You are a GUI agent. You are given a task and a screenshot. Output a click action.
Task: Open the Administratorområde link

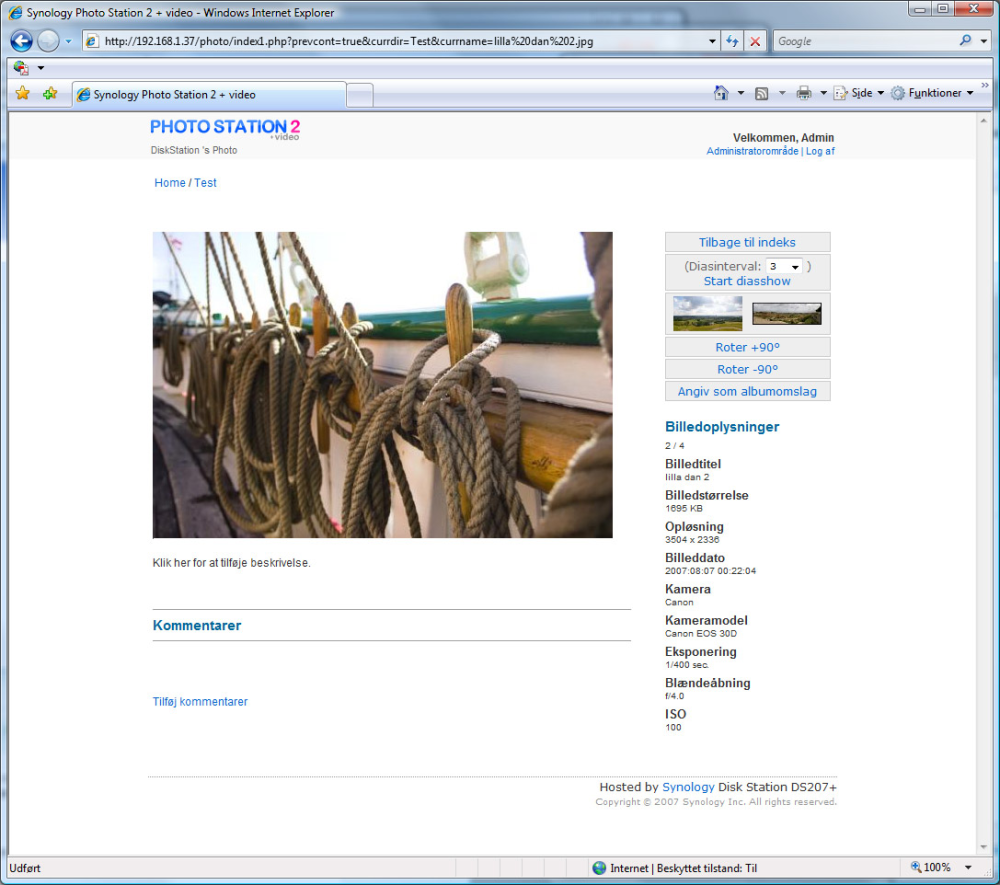[752, 151]
